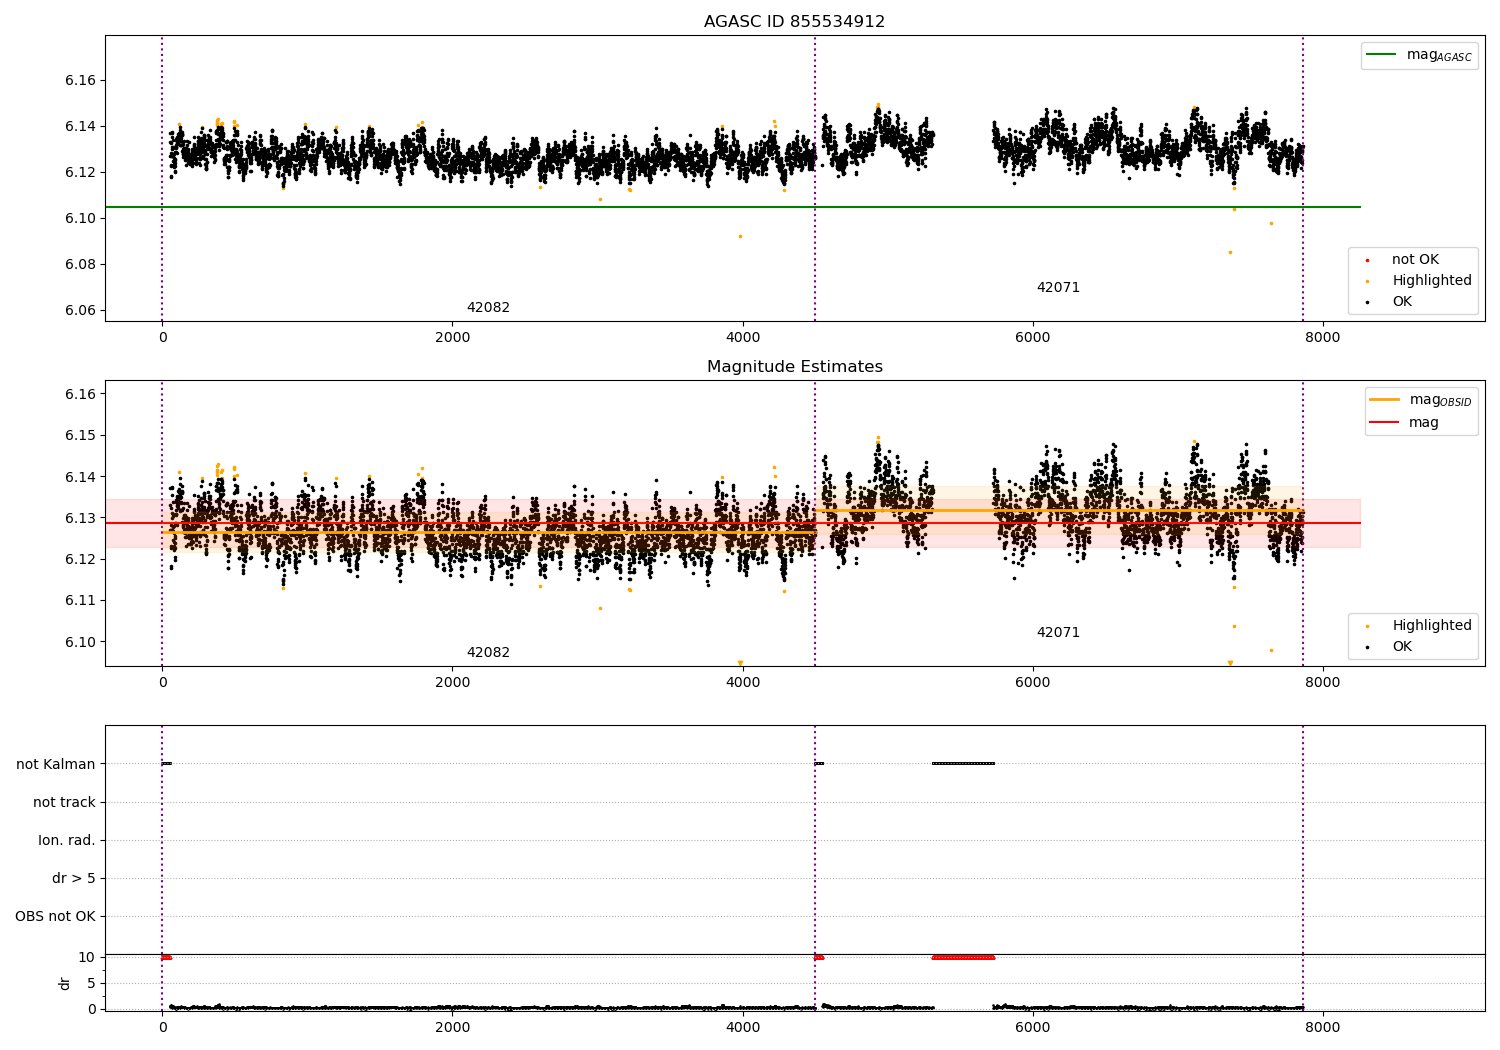Click 'Highlighted' legend entry in top plot
The image size is (1500, 1050).
(x=1431, y=281)
